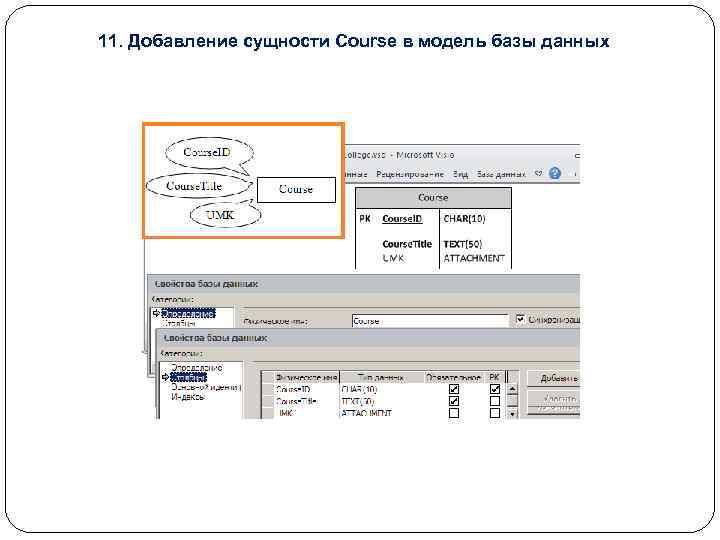Select highlighted Столбцы category in front window
The height and width of the screenshot is (540, 720).
(188, 377)
